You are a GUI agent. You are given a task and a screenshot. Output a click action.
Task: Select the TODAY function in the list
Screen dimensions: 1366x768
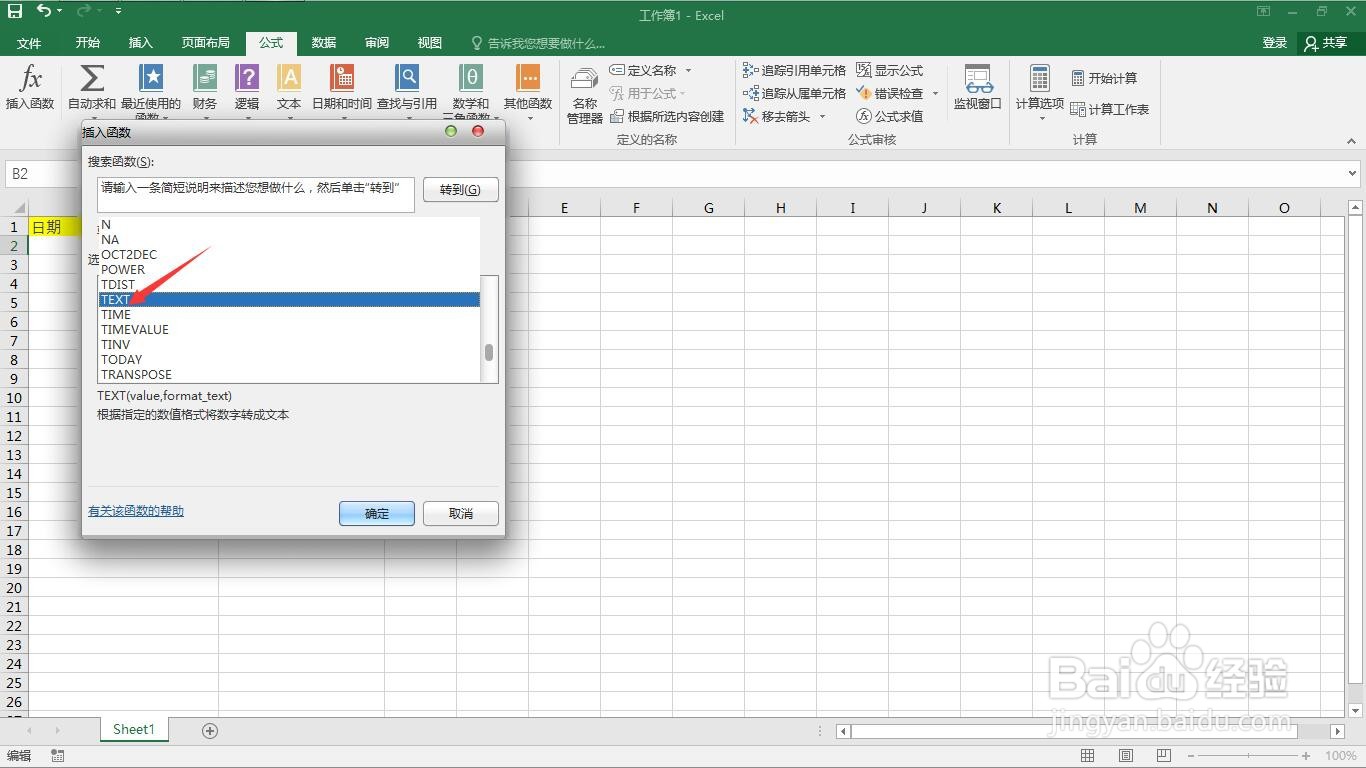289,359
